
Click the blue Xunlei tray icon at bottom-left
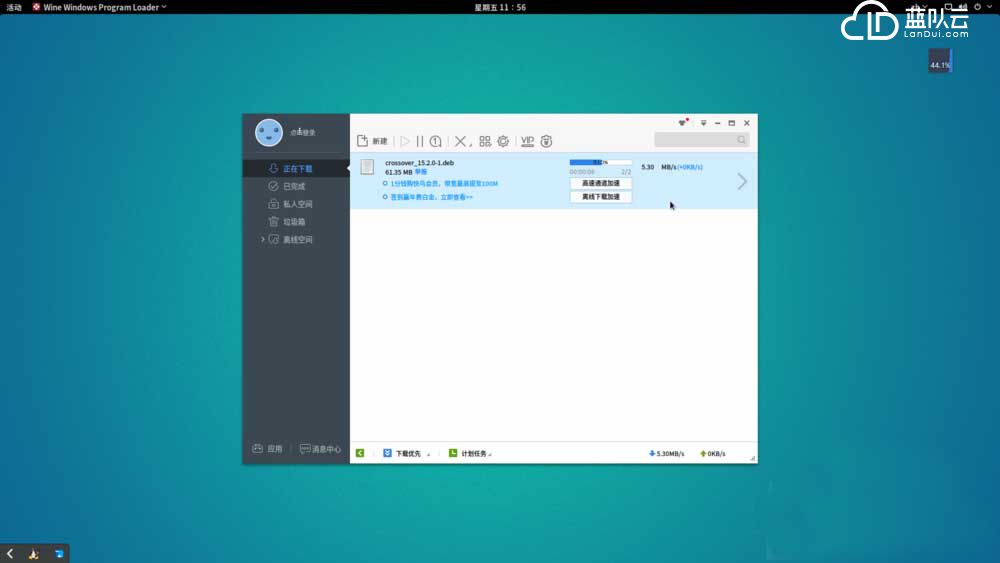pyautogui.click(x=59, y=554)
